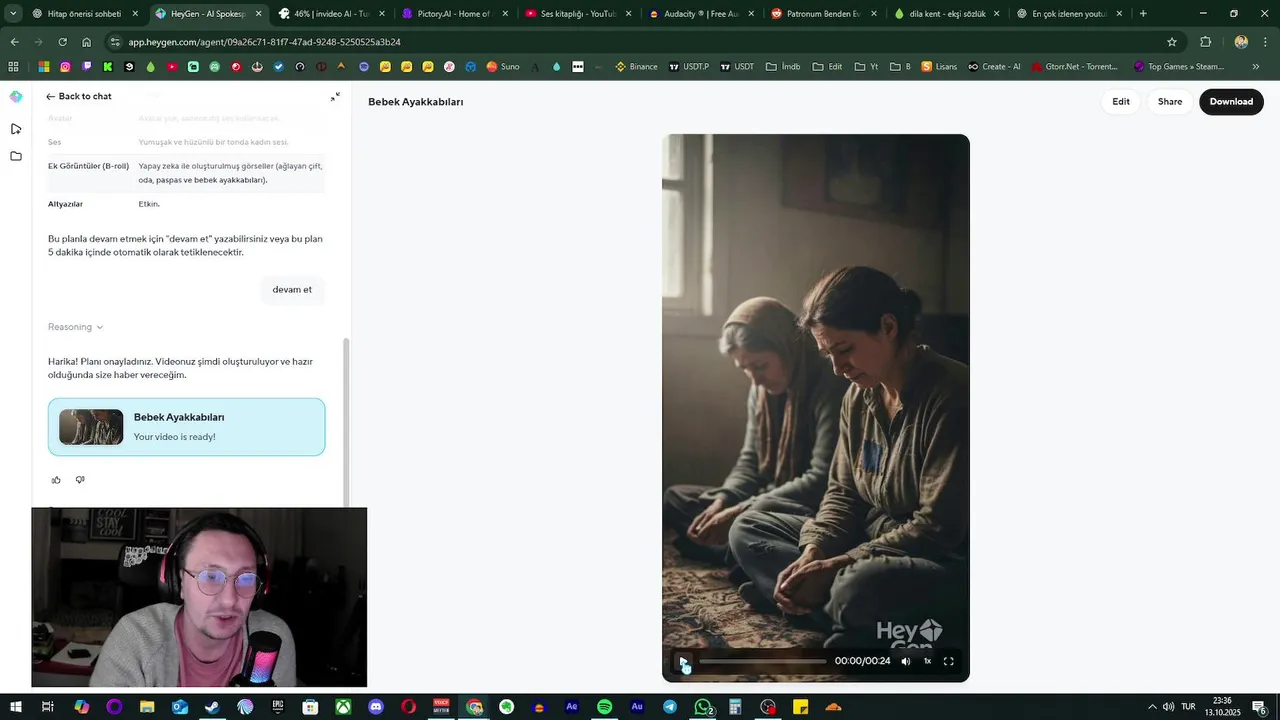
Task: Open the Bebek Ayakkabıları video card
Action: point(186,427)
